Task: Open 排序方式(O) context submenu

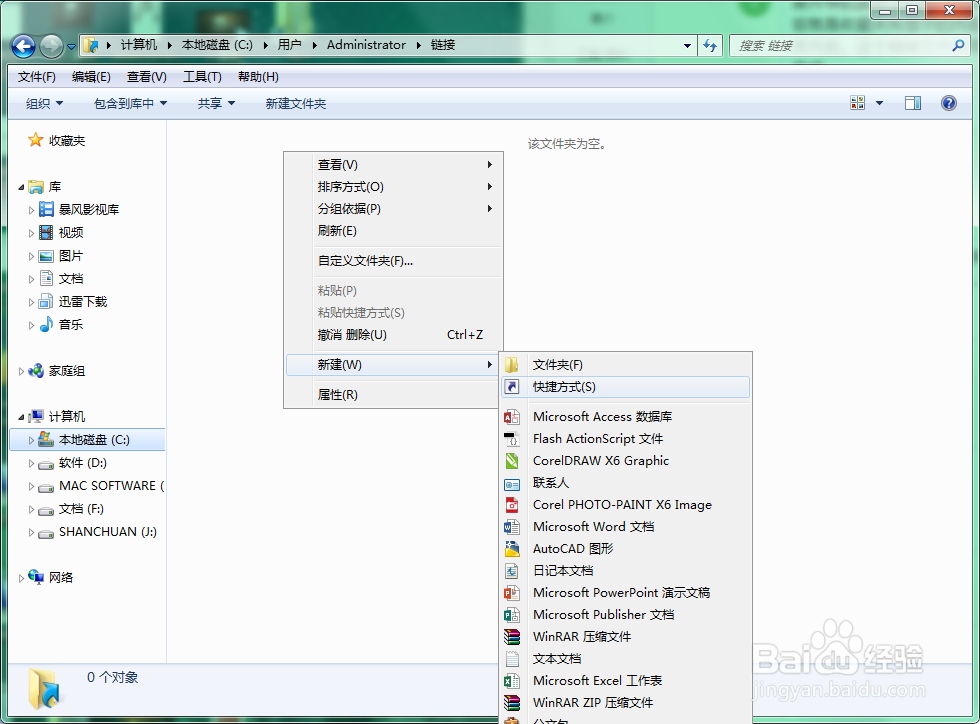Action: coord(394,186)
